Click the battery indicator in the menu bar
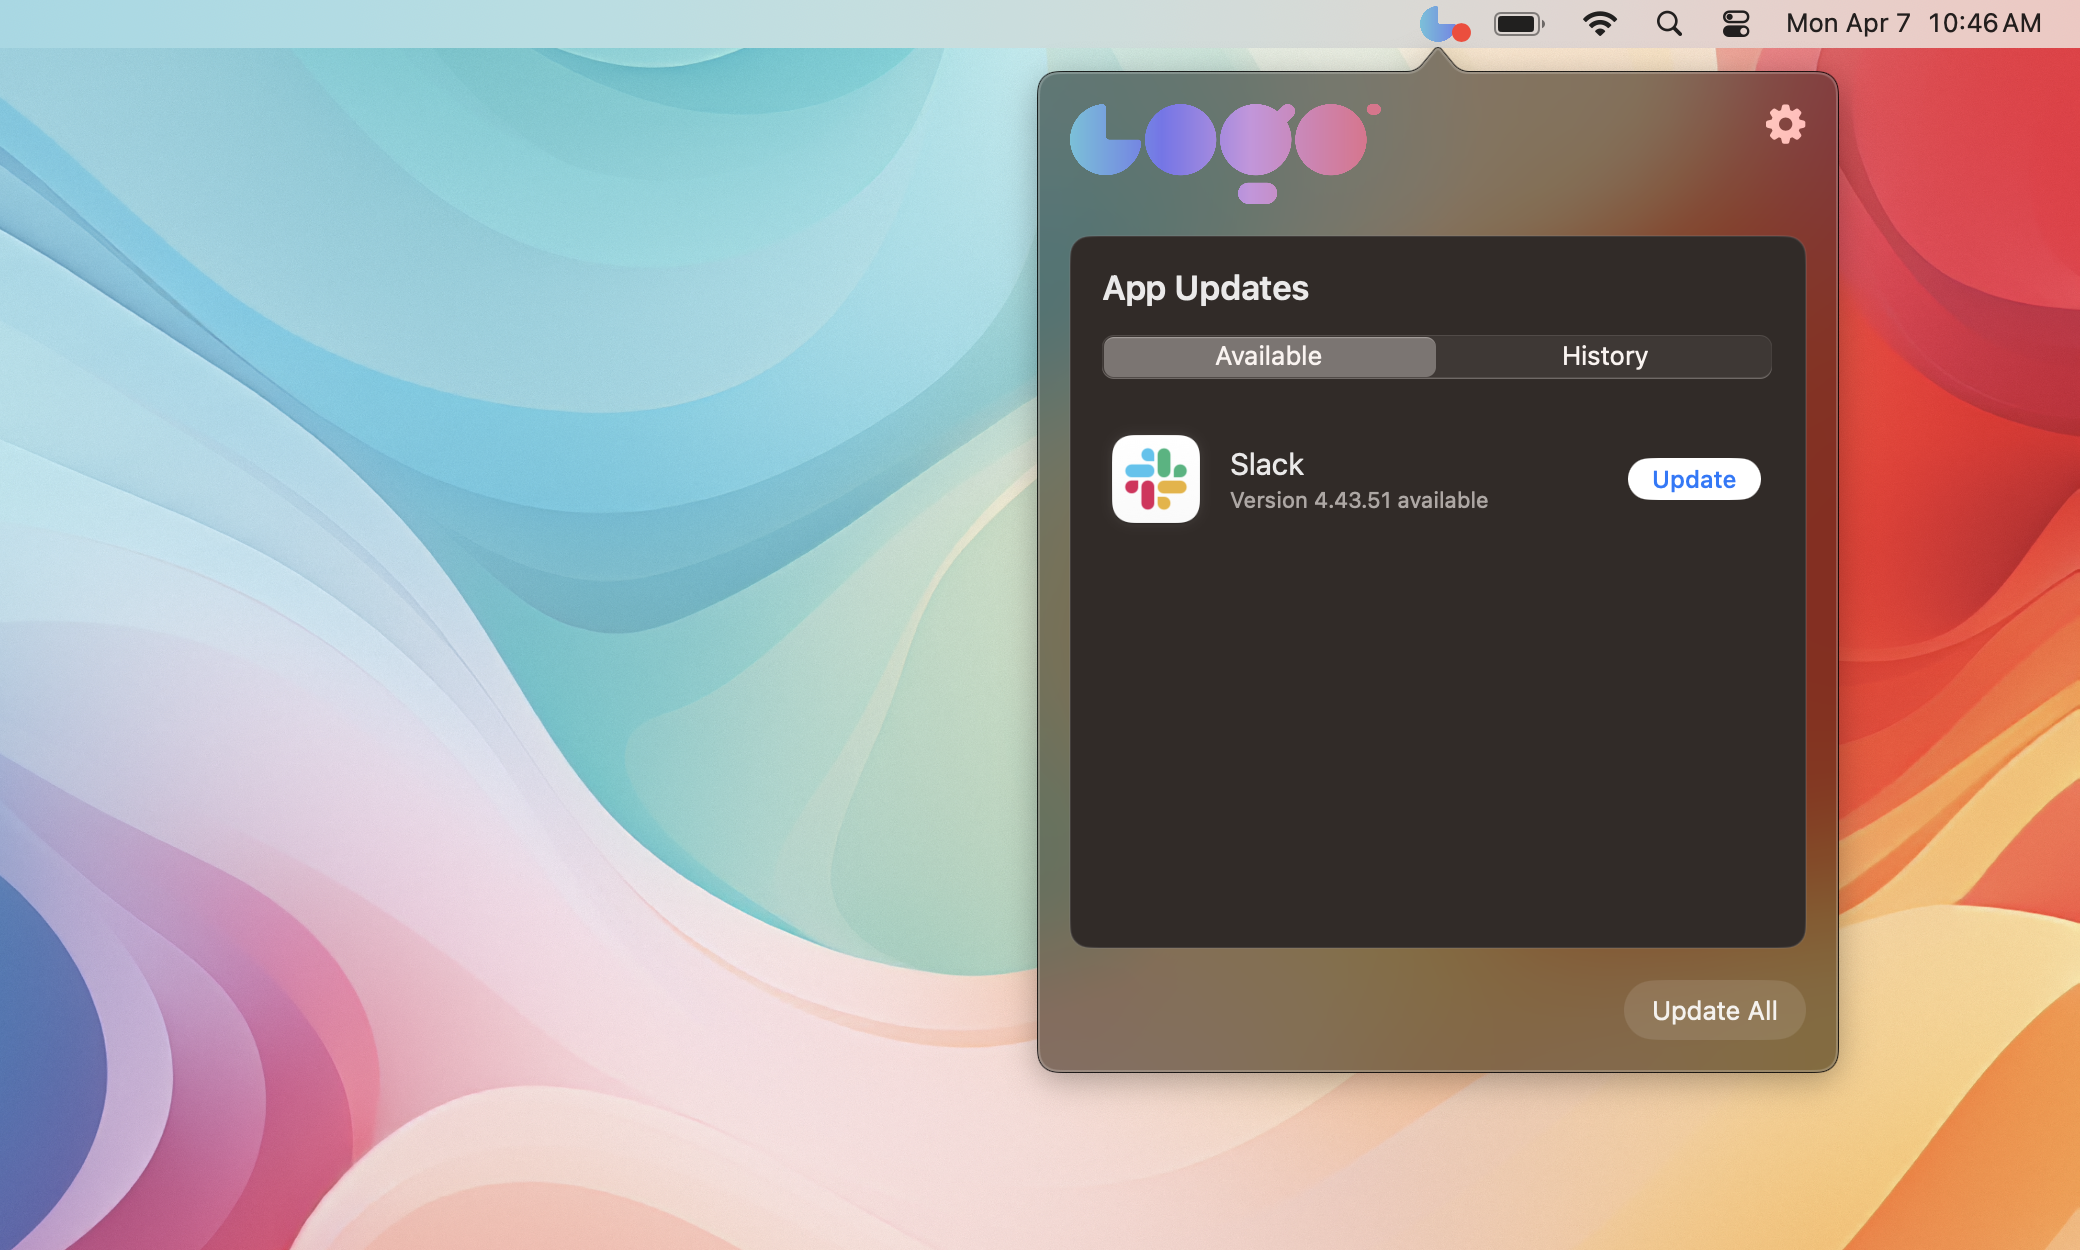This screenshot has height=1250, width=2080. pyautogui.click(x=1519, y=23)
